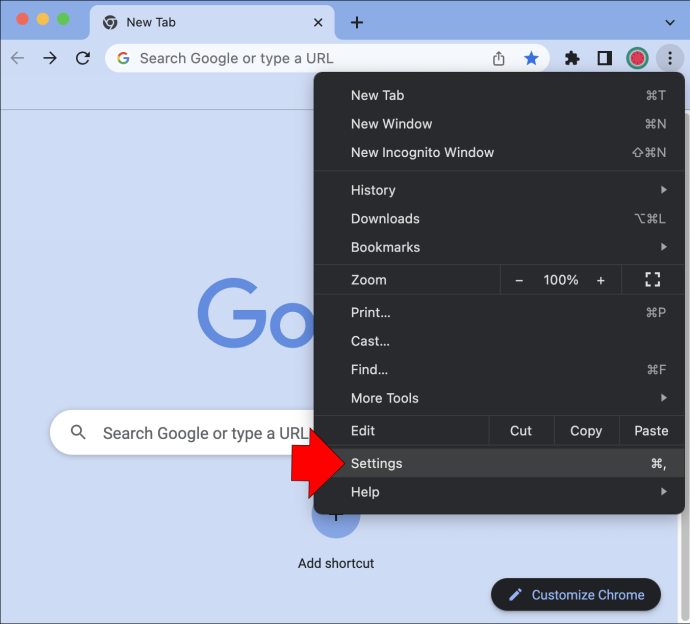The height and width of the screenshot is (624, 690).
Task: Increase zoom with plus button
Action: (x=601, y=280)
